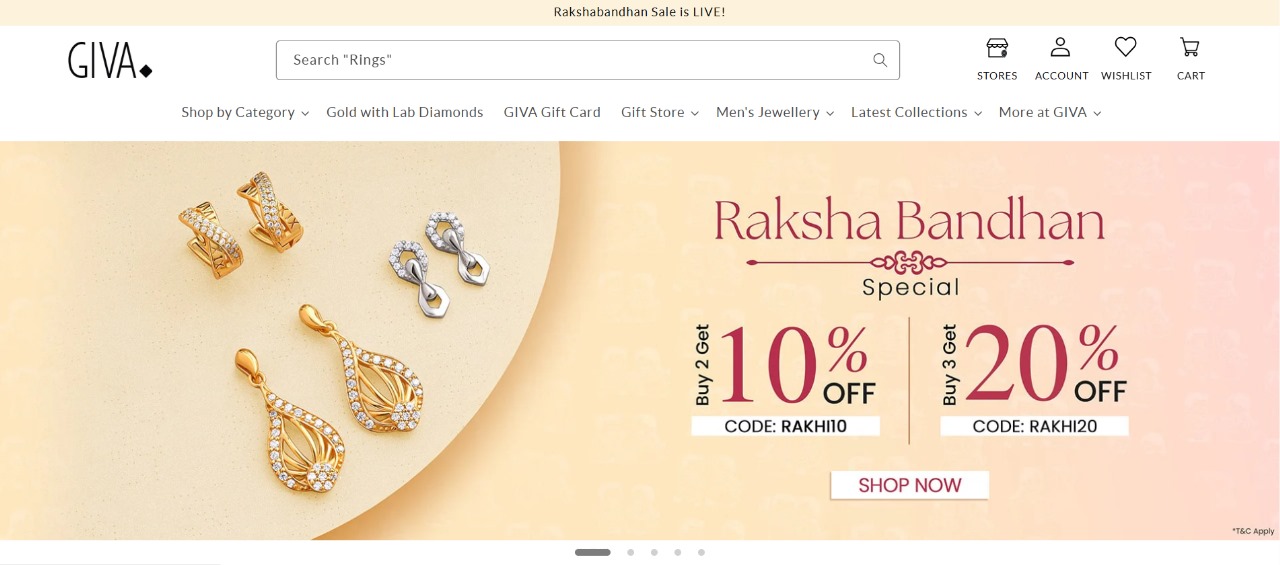Open GIVA Gift Card page

(x=552, y=112)
